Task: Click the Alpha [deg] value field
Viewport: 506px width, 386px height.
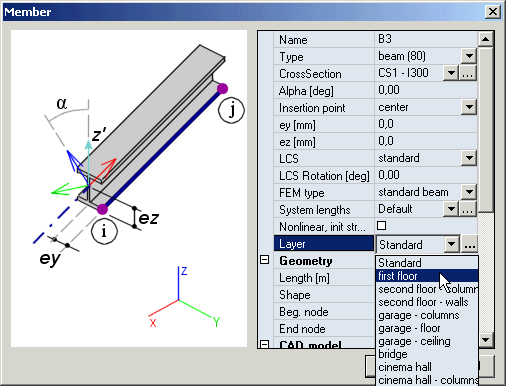Action: click(426, 90)
